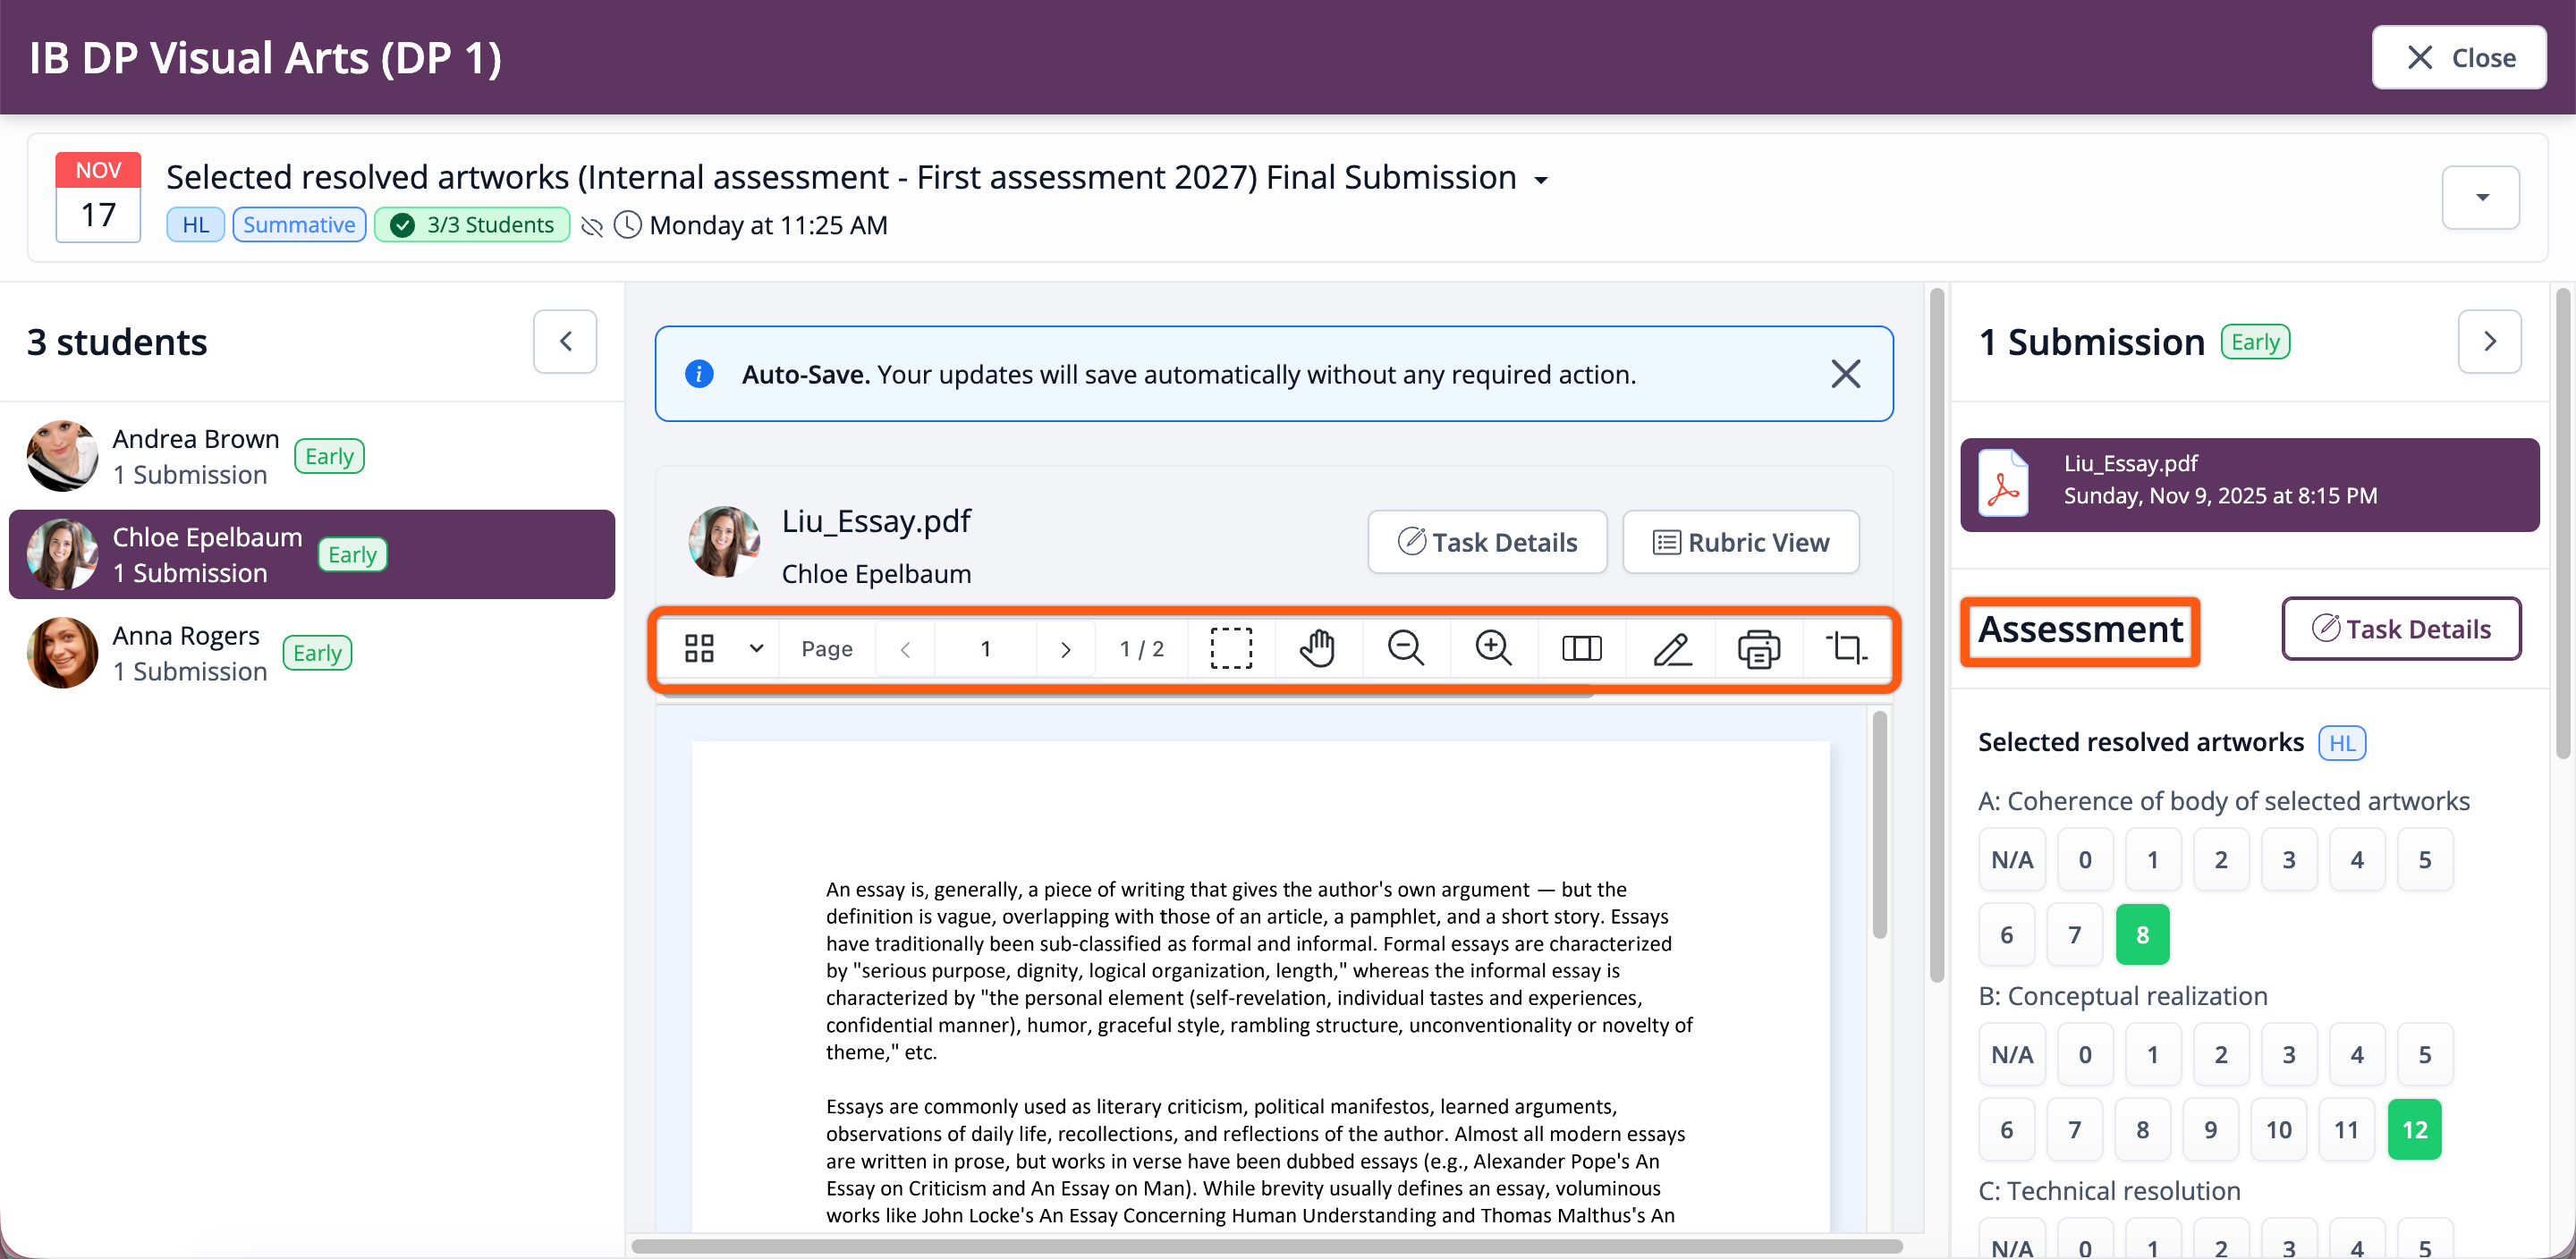
Task: Select the pen annotation tool
Action: (1671, 648)
